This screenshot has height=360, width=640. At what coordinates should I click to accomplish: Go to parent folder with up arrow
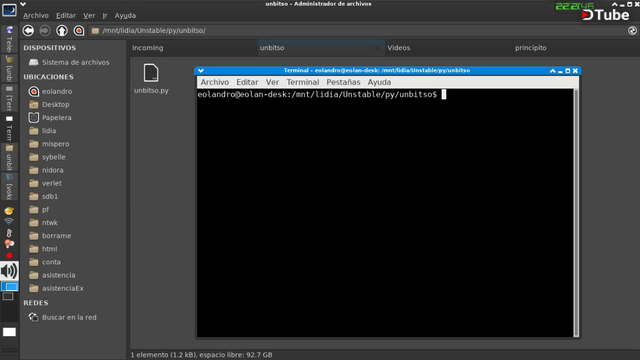tap(62, 31)
